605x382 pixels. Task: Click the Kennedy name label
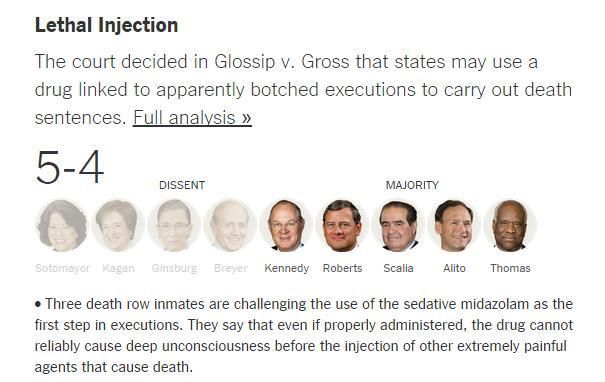click(x=287, y=268)
